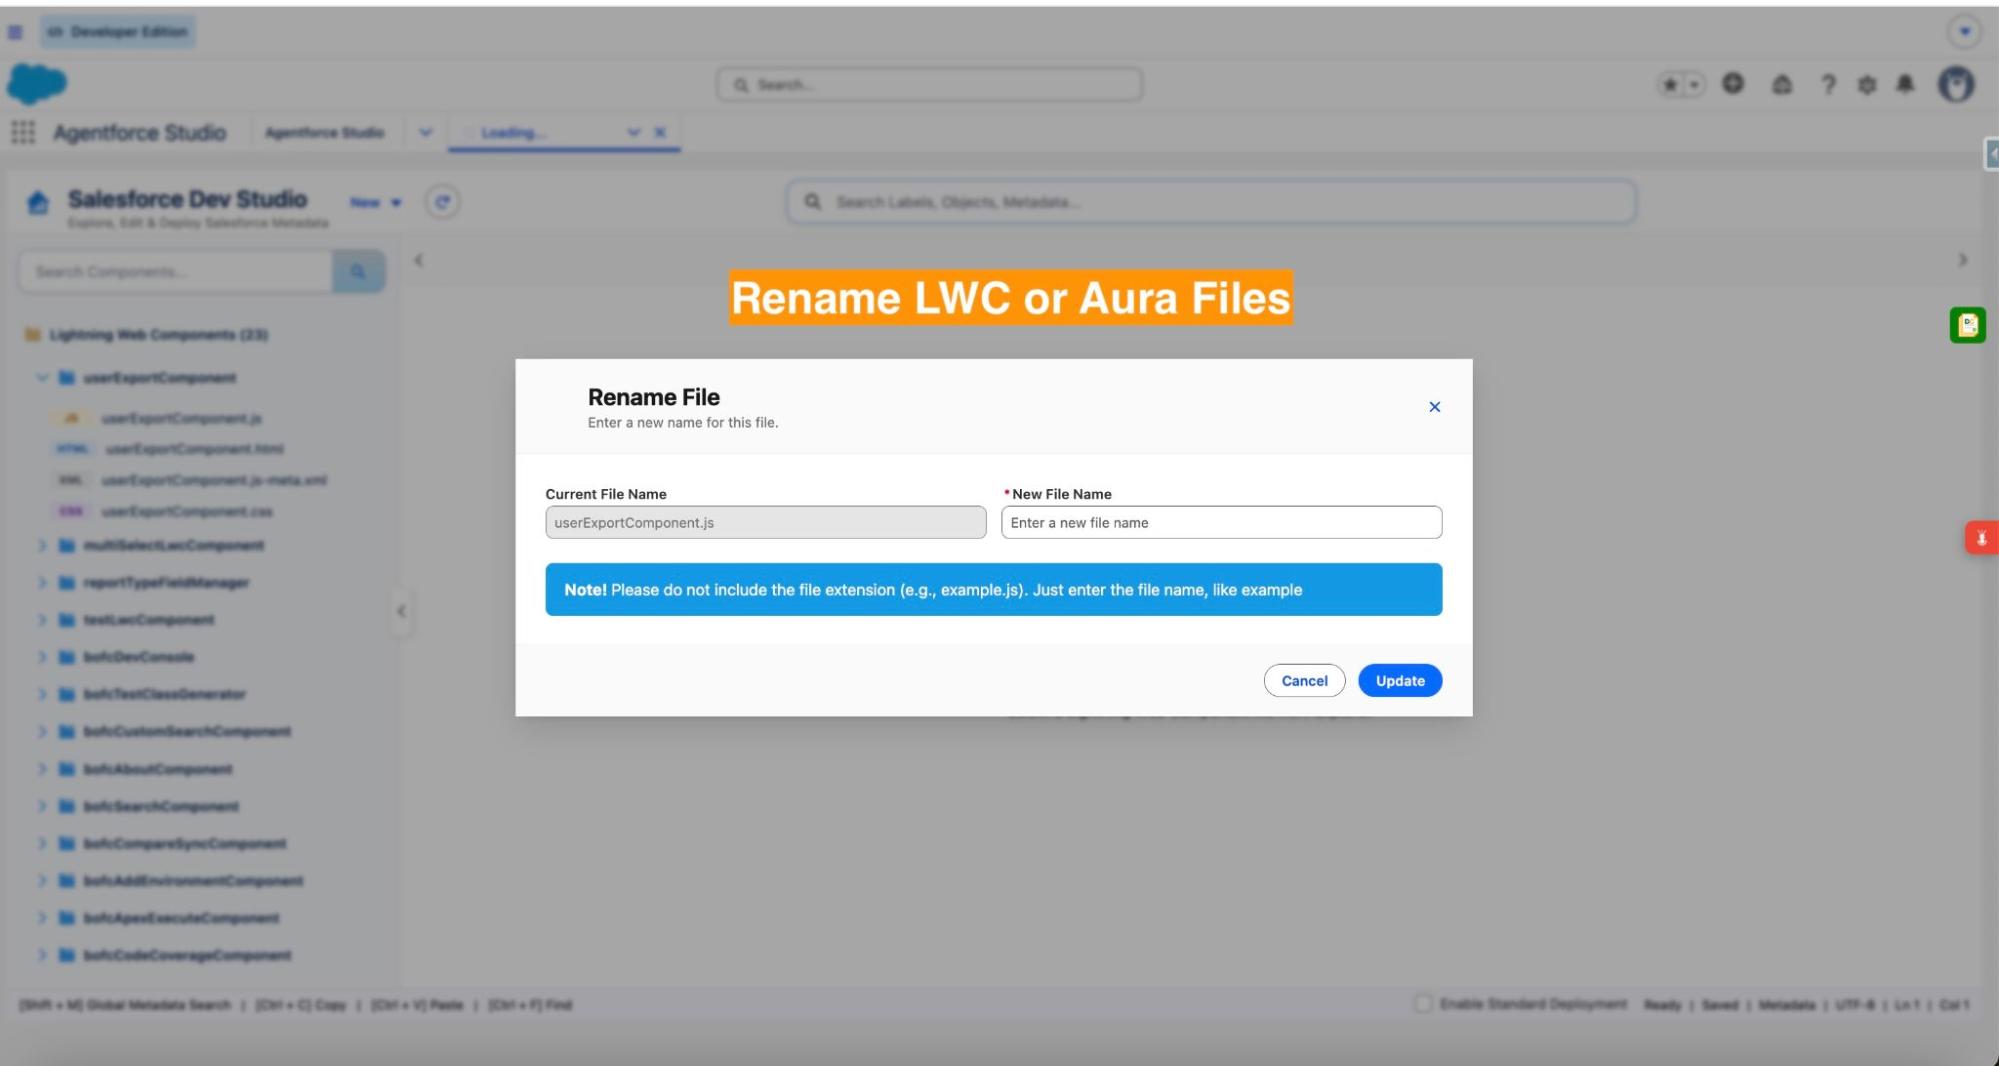
Task: Open the New dropdown in Dev Studio
Action: click(x=375, y=202)
